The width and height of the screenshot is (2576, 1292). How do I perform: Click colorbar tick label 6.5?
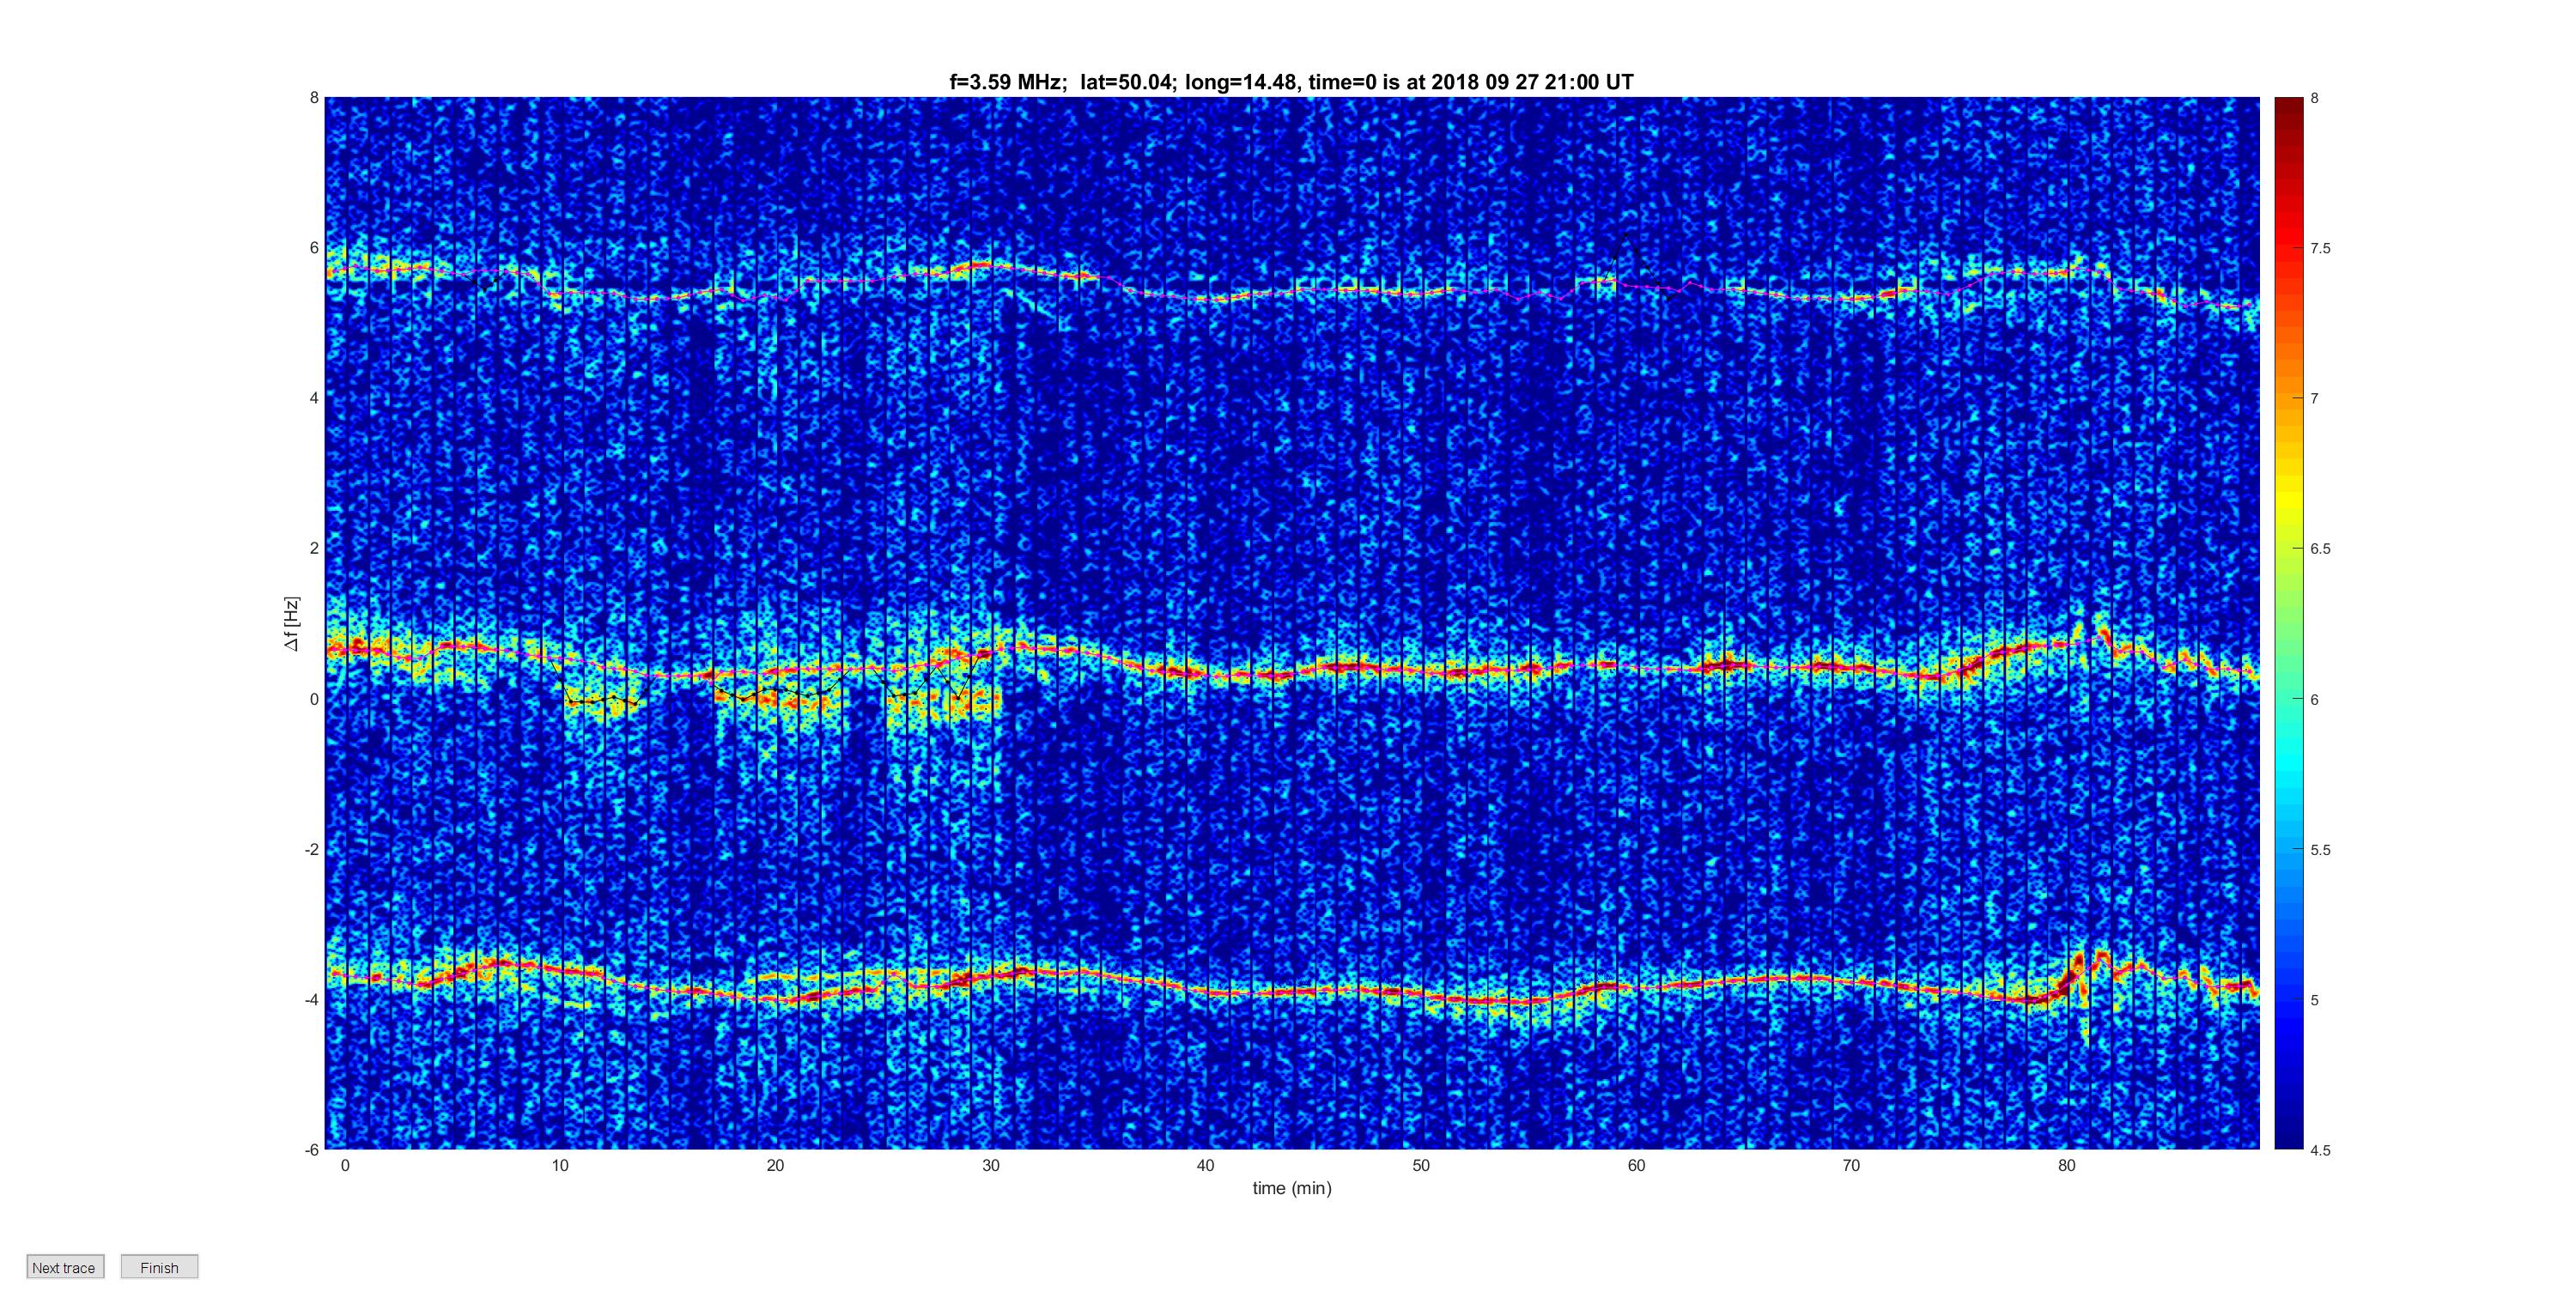click(2320, 549)
